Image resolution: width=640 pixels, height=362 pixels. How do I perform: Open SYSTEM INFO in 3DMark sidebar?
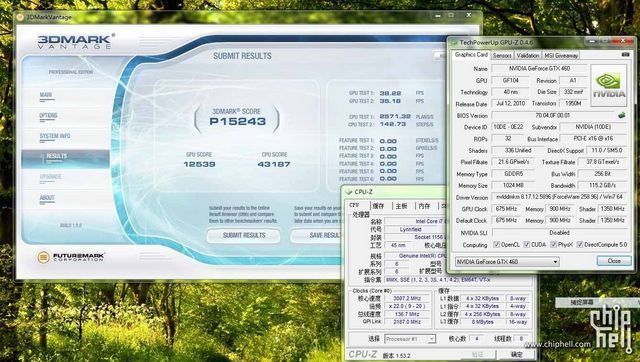point(55,136)
